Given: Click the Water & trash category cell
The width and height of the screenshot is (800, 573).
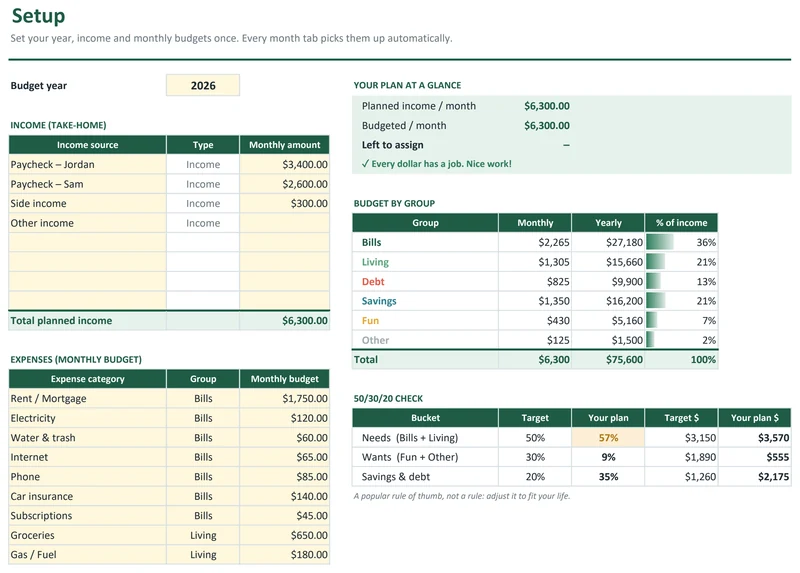Looking at the screenshot, I should pos(87,438).
